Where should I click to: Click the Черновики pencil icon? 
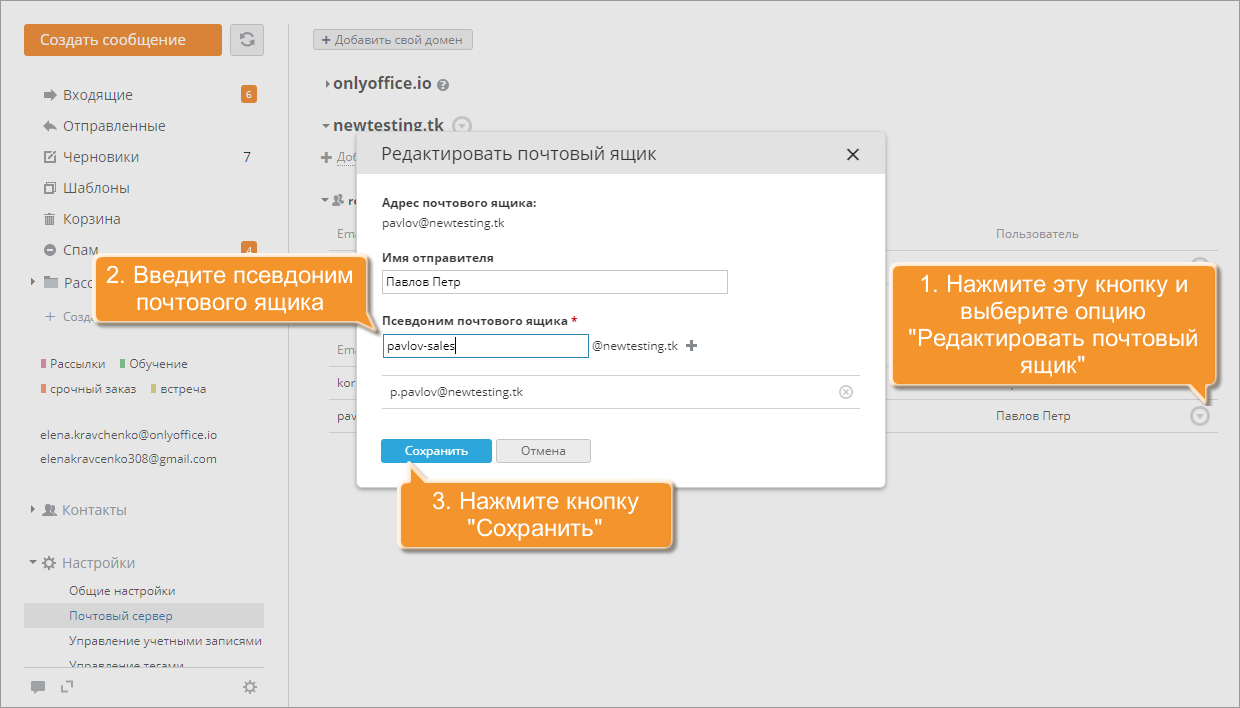click(50, 157)
